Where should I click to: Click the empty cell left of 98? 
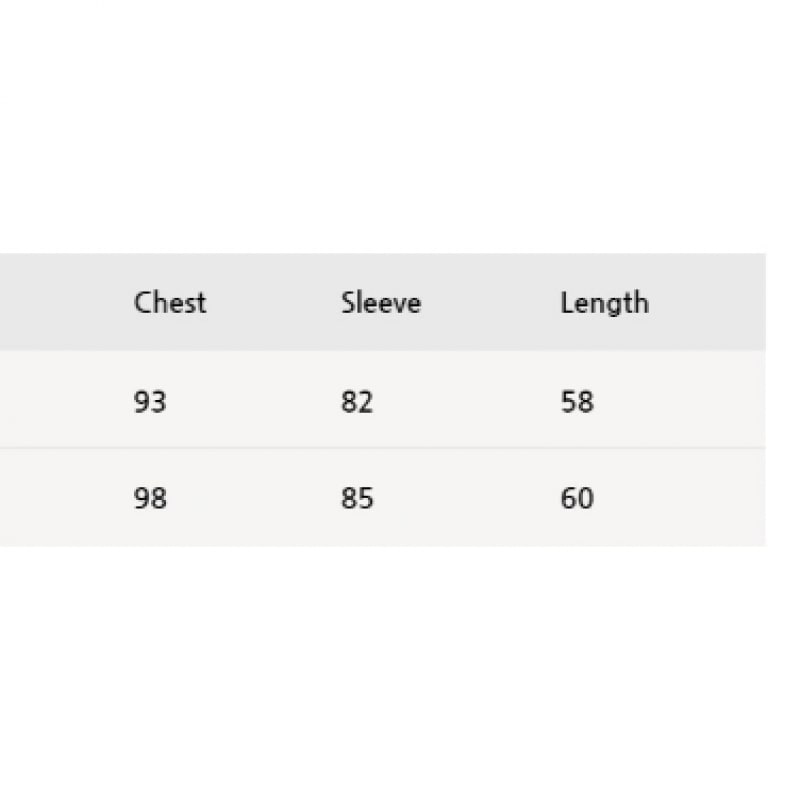pyautogui.click(x=61, y=497)
